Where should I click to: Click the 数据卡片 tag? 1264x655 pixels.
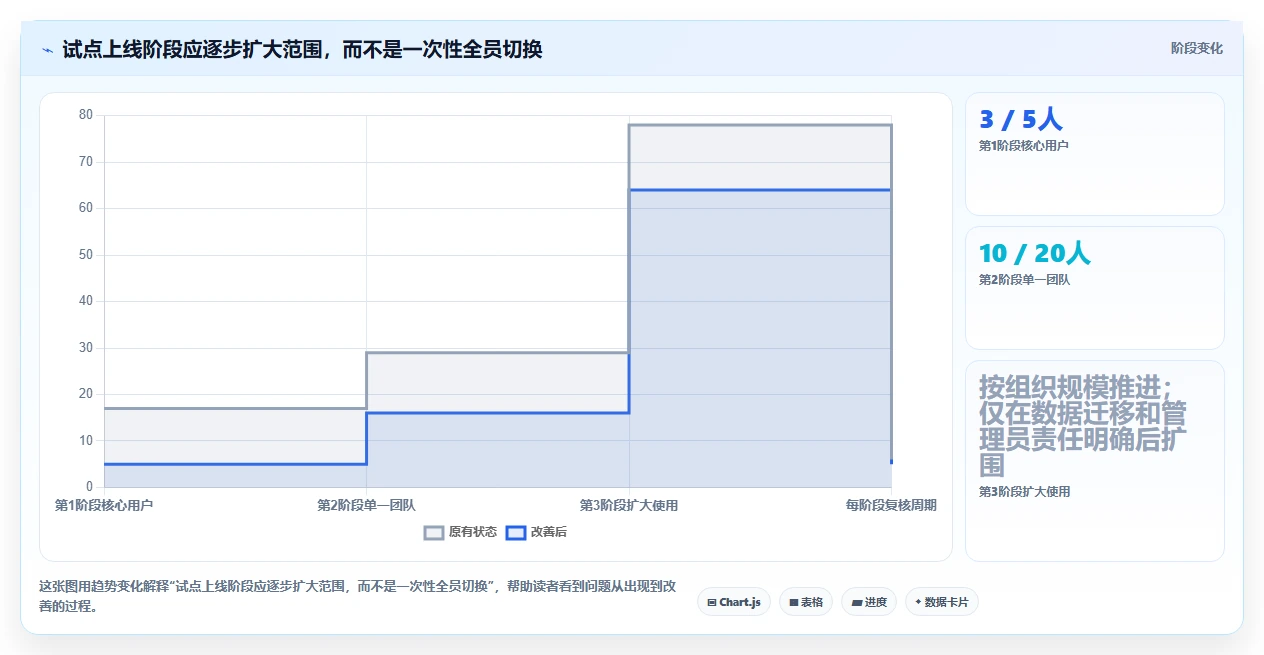941,602
